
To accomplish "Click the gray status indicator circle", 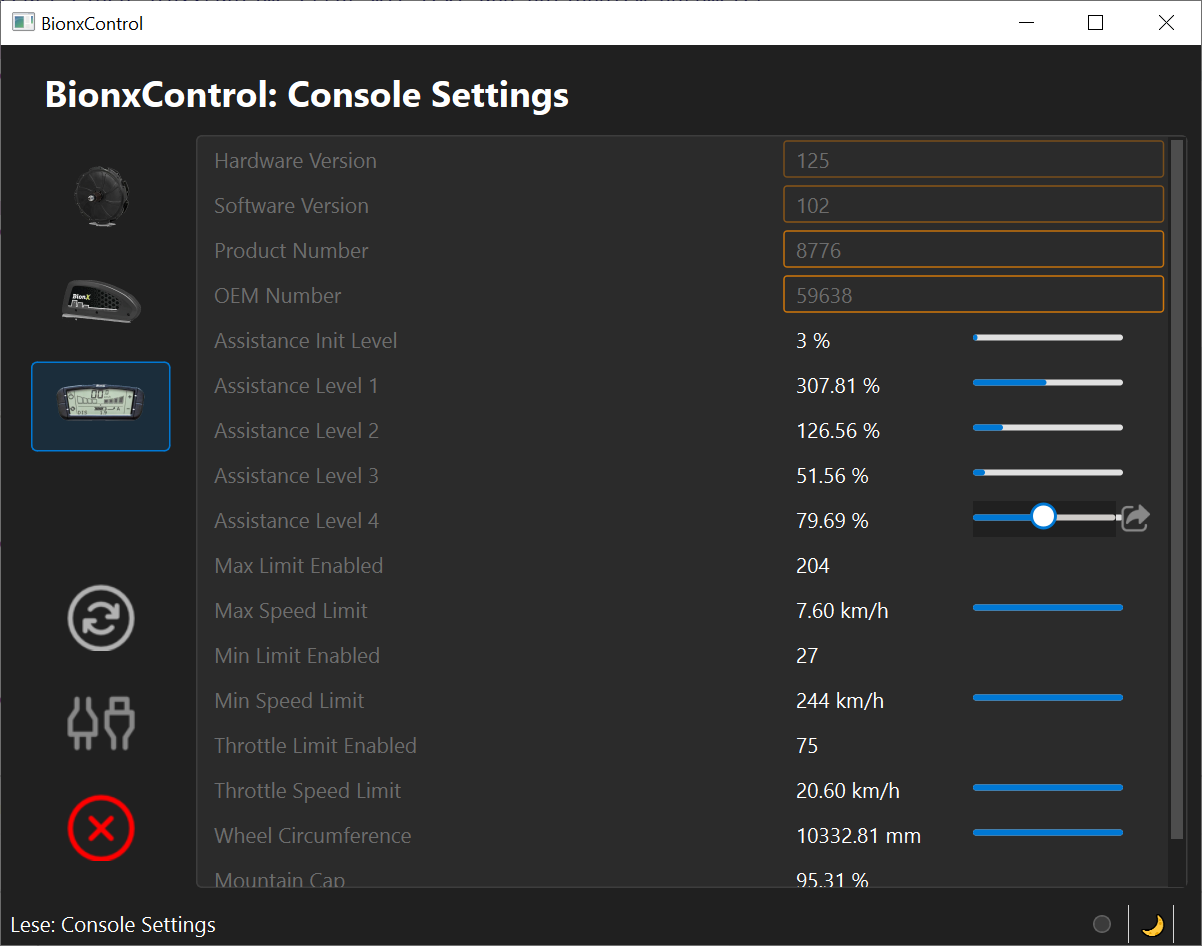I will click(1102, 925).
